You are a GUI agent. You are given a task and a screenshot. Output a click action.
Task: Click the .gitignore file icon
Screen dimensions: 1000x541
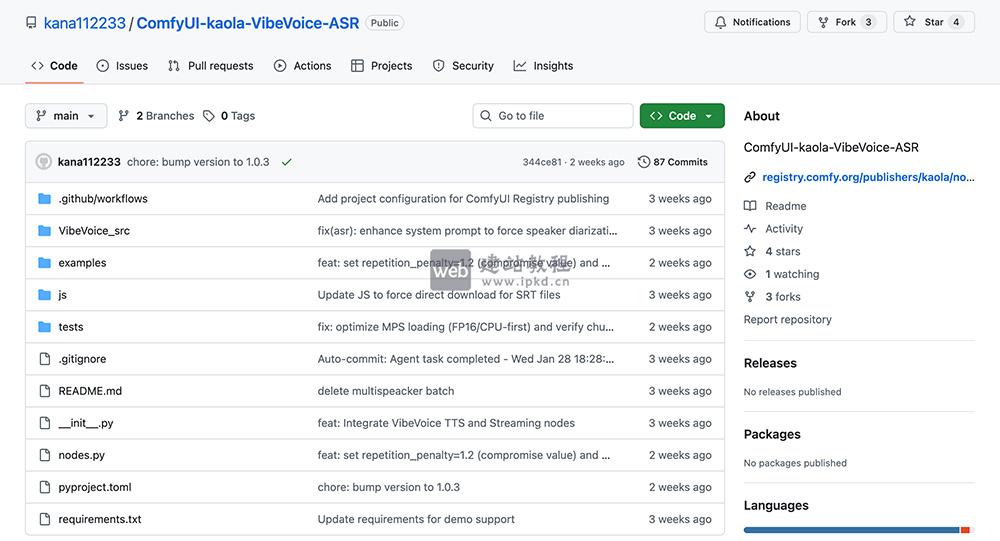[45, 359]
